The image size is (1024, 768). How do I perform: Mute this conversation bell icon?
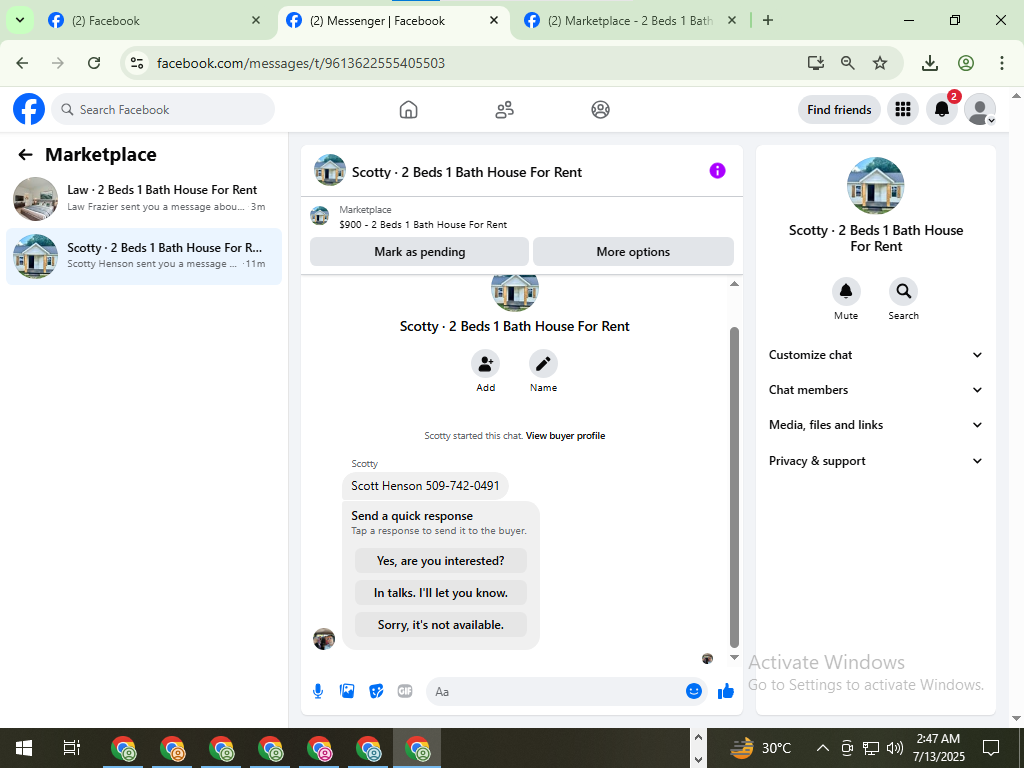click(x=846, y=291)
